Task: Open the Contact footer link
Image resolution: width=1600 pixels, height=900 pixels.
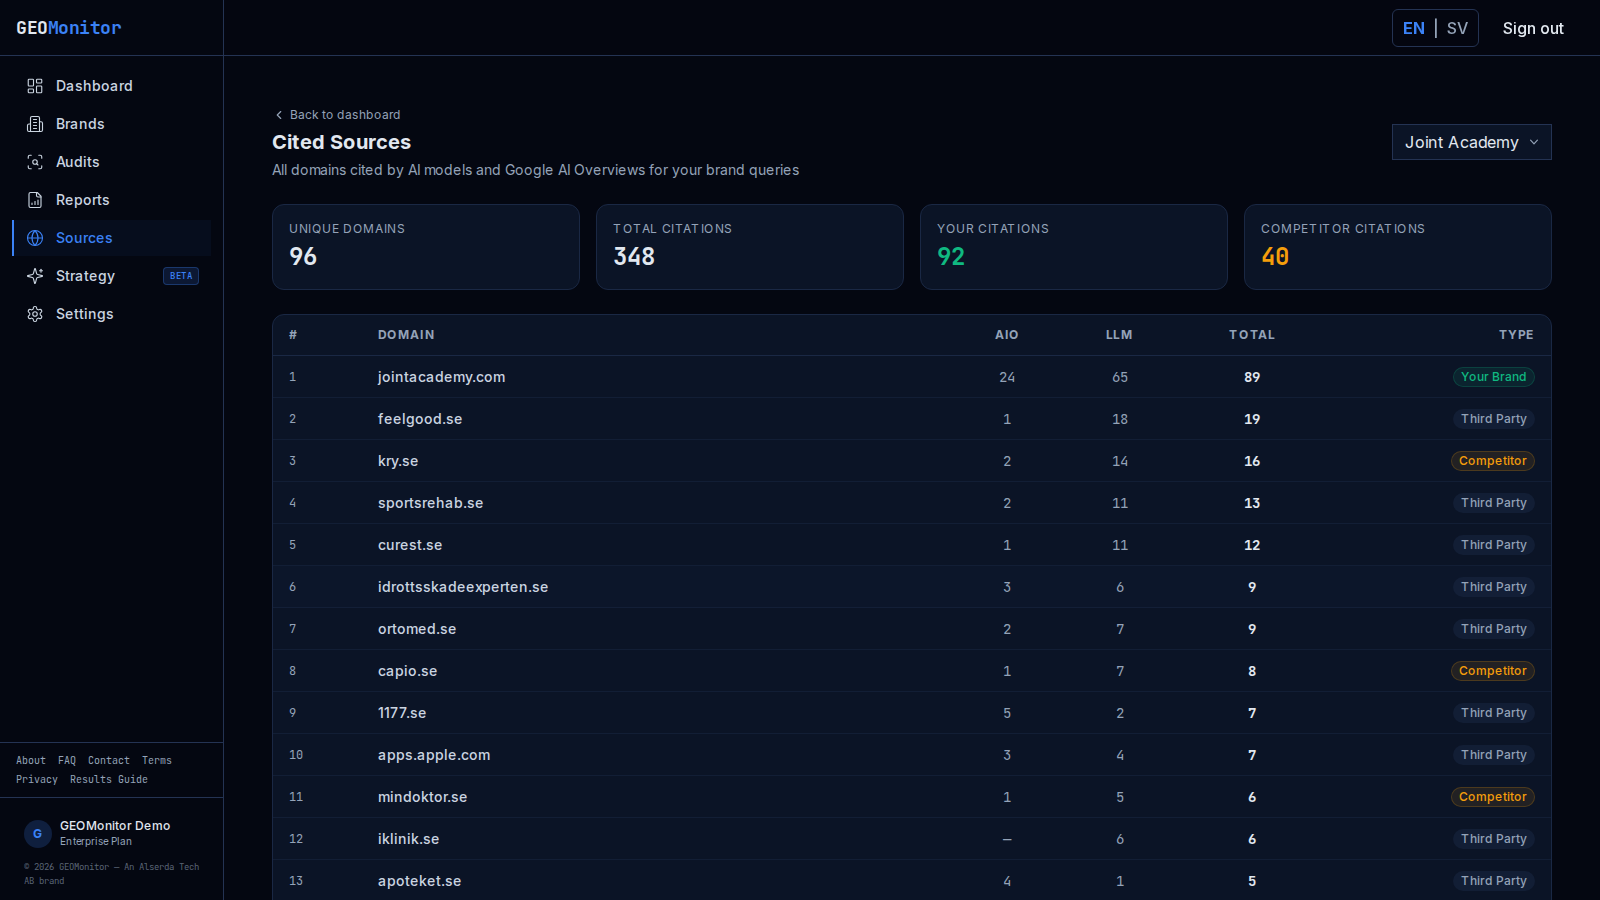Action: coord(109,760)
